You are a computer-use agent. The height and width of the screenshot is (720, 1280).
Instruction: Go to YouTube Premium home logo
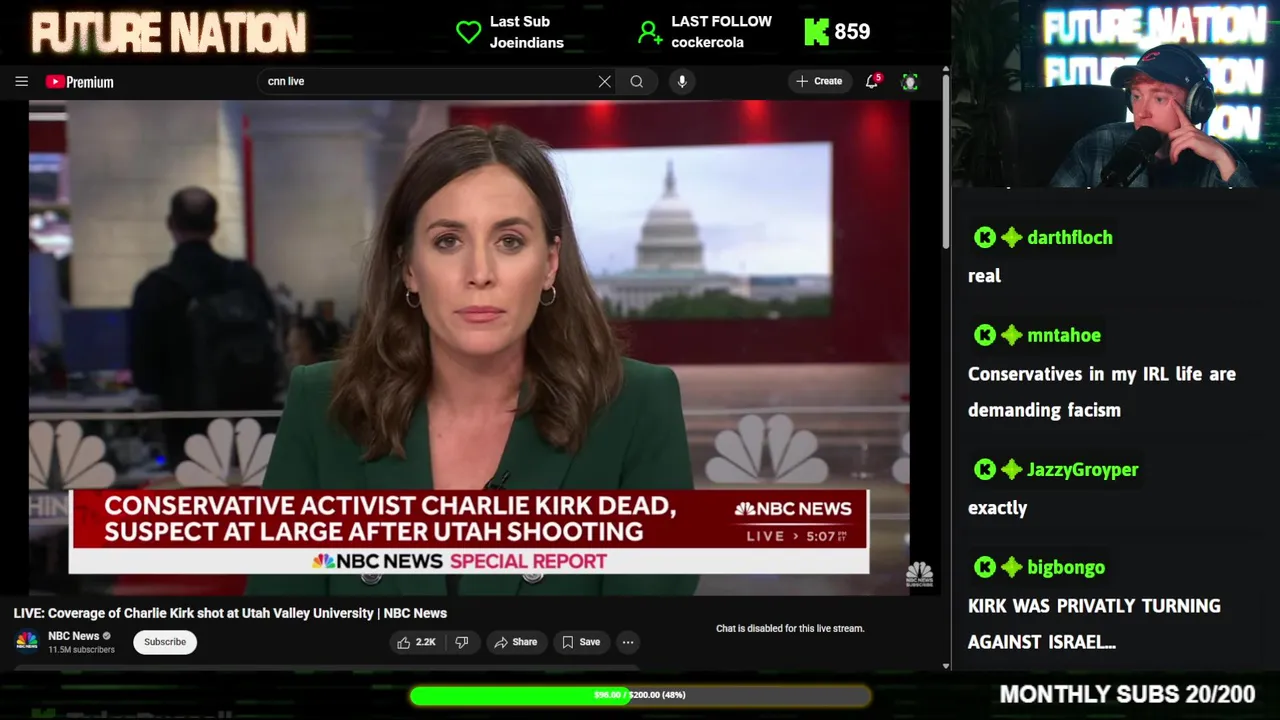[x=80, y=82]
